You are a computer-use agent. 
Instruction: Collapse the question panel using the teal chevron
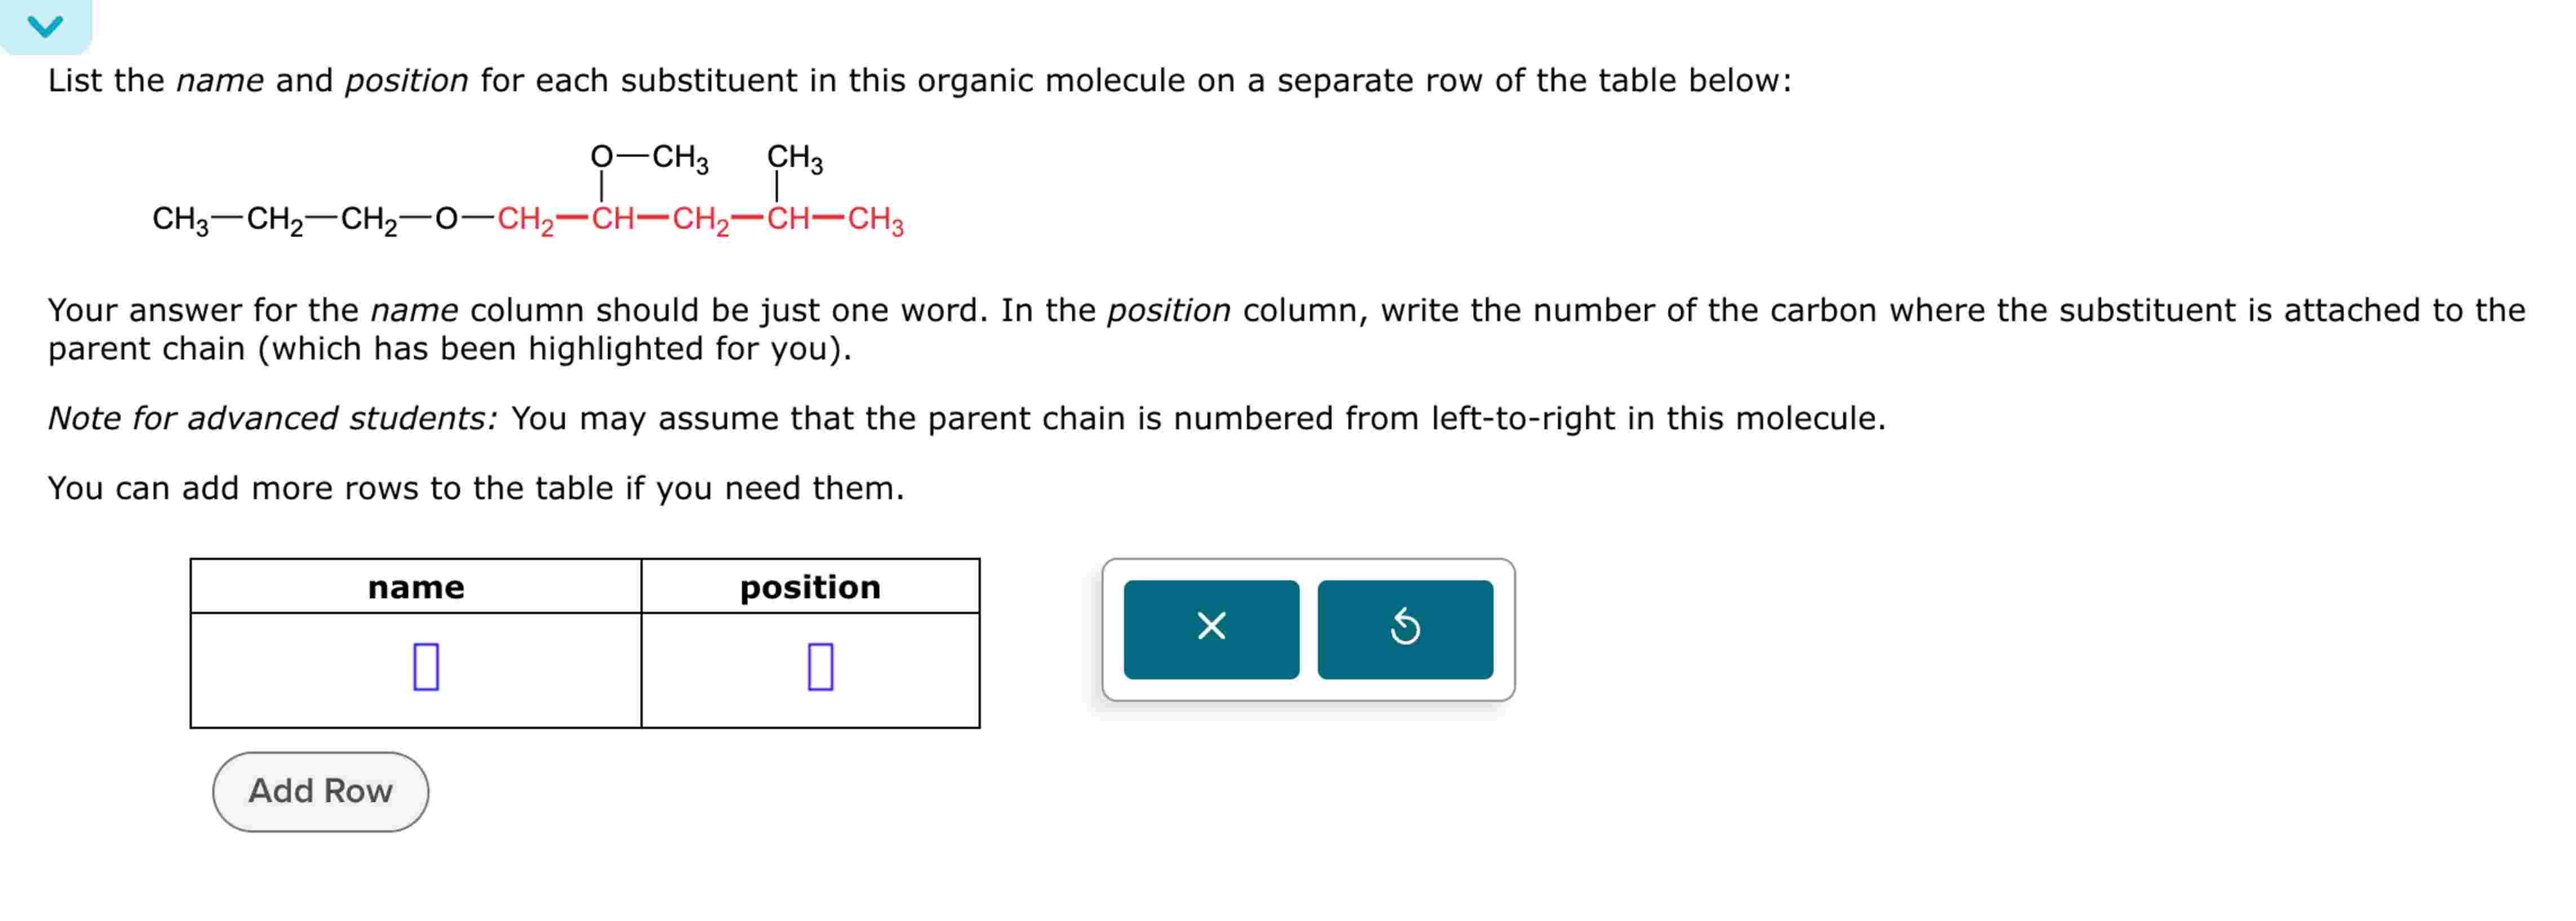[45, 24]
